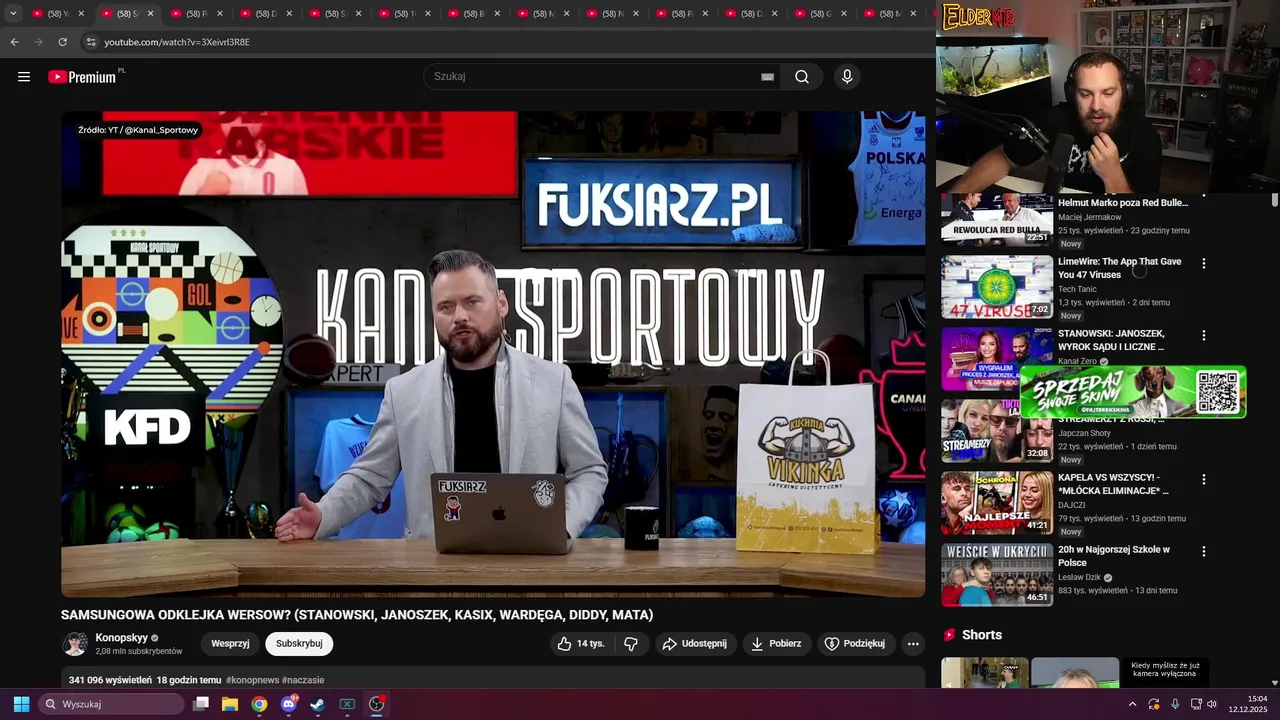
Task: Open Discord from the taskbar
Action: [289, 704]
